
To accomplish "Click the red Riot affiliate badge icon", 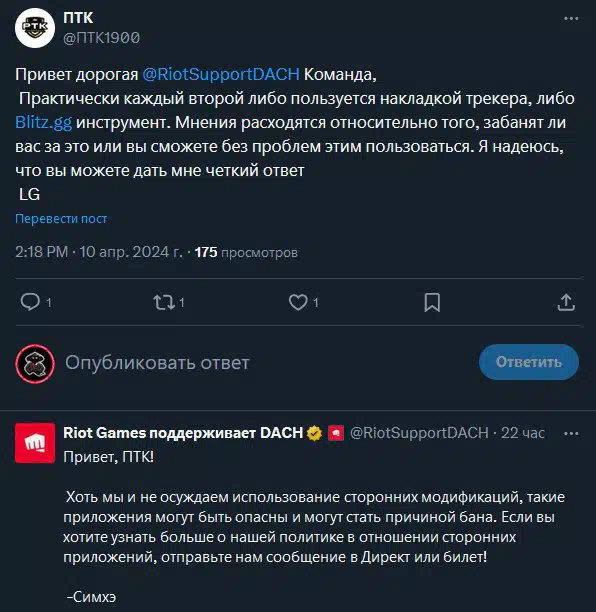I will [x=336, y=433].
